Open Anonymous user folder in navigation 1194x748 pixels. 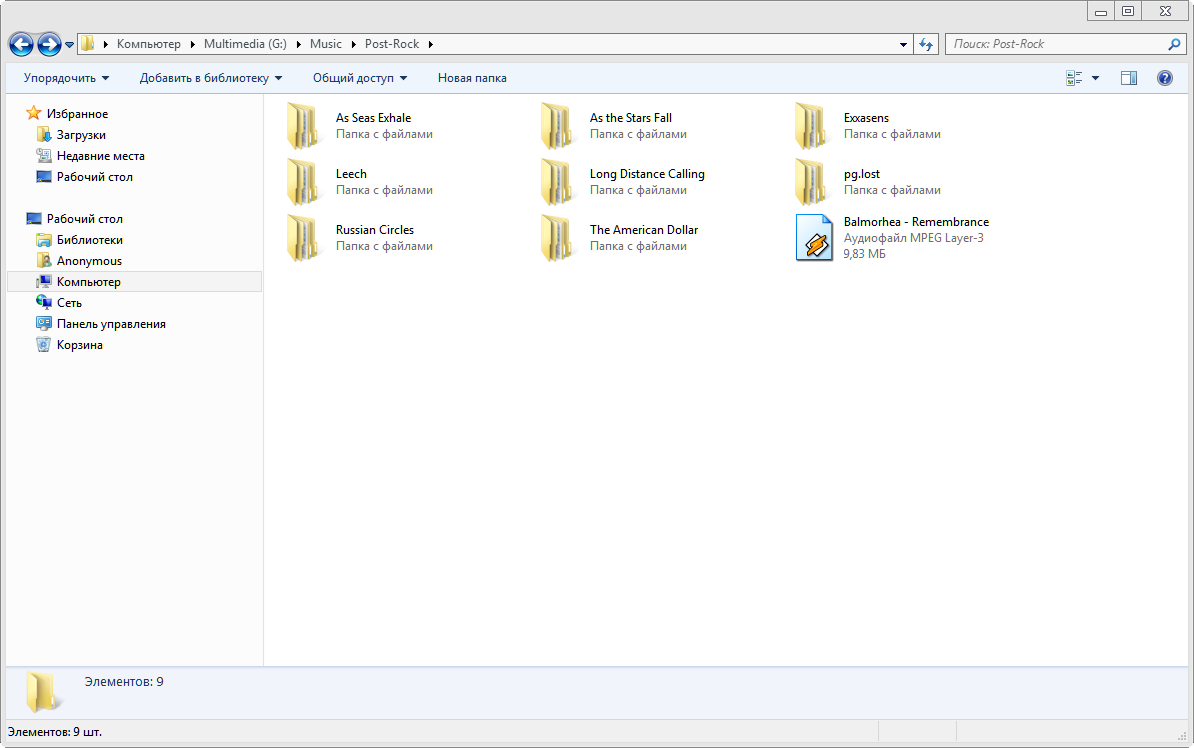[89, 261]
